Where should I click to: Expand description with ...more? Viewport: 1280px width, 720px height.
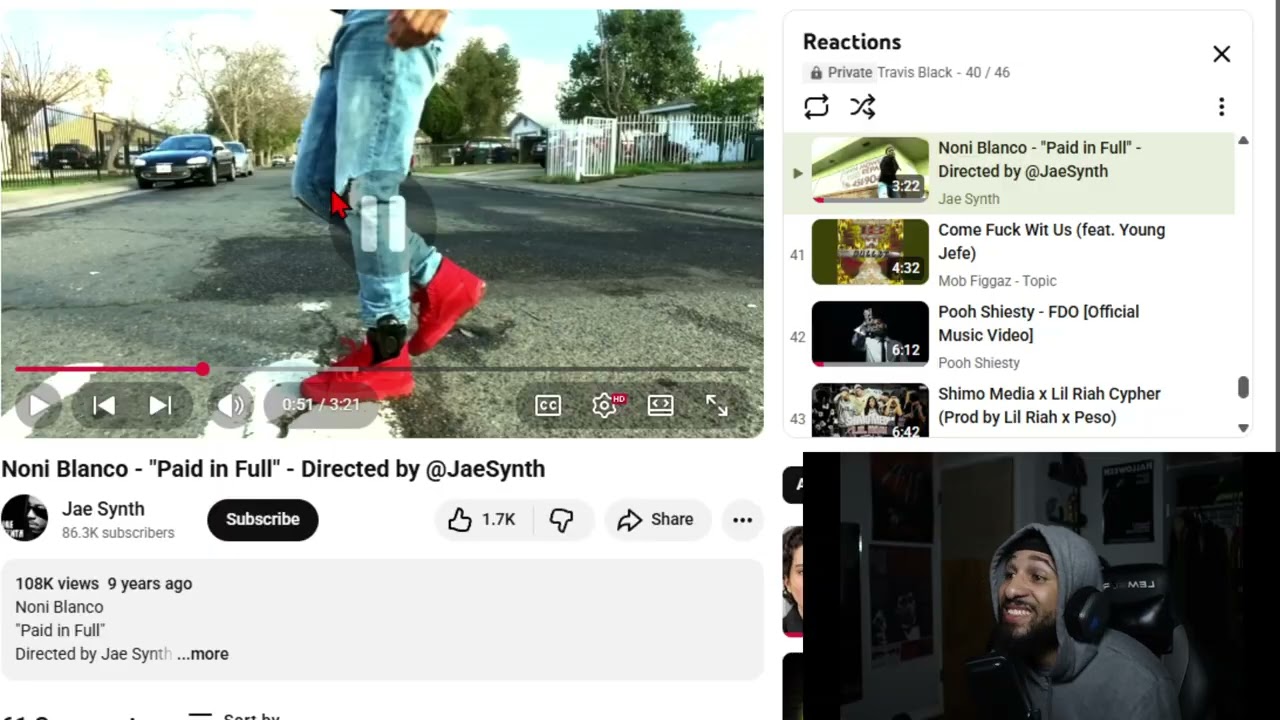pyautogui.click(x=203, y=654)
